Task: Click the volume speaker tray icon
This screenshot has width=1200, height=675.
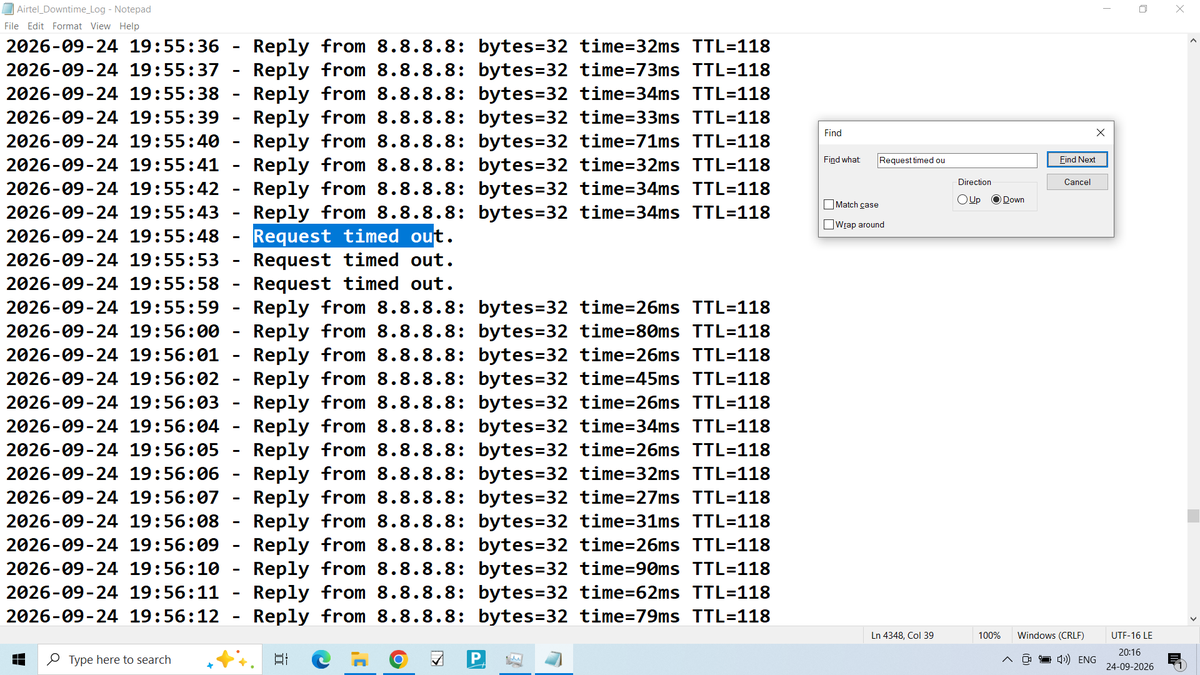Action: tap(1062, 660)
